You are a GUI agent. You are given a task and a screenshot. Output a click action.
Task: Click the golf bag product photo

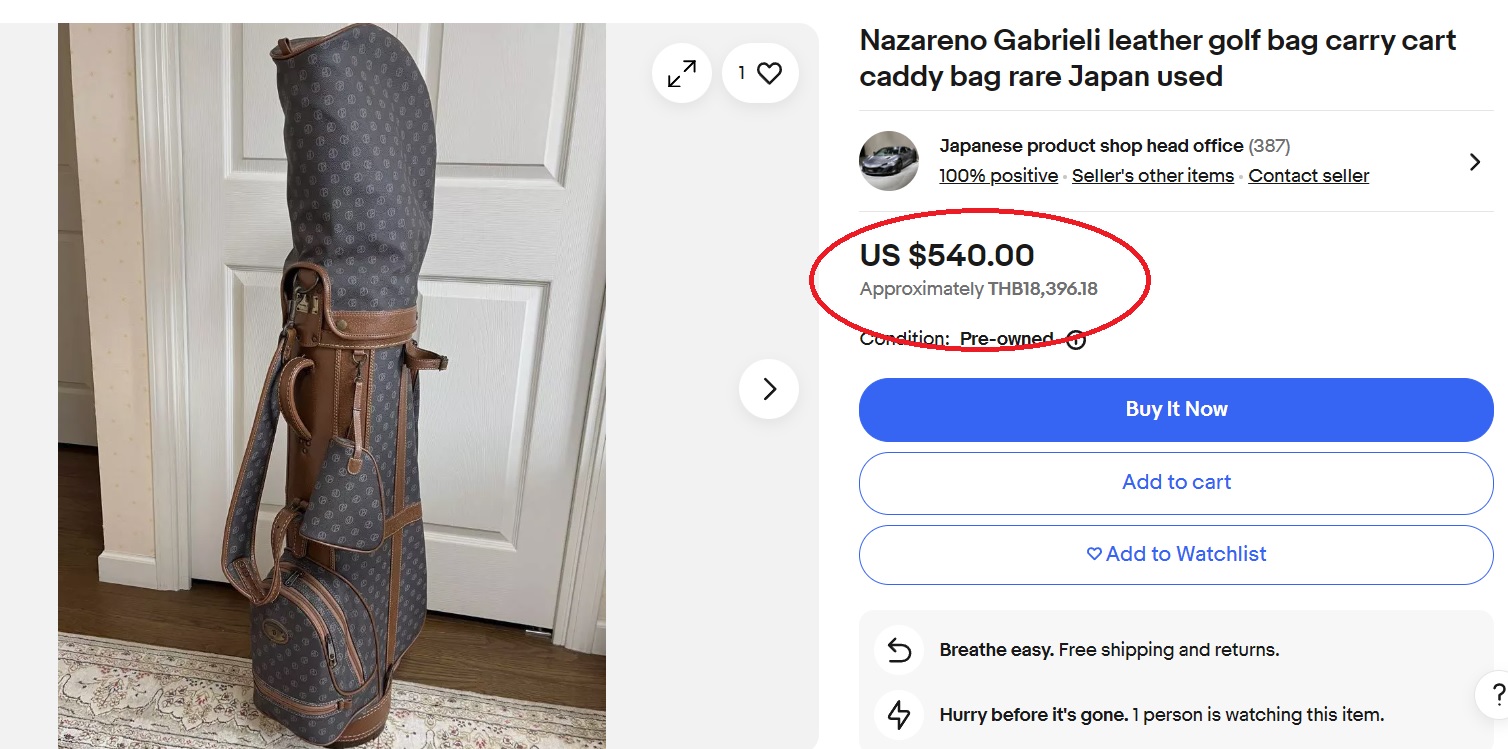click(x=330, y=400)
